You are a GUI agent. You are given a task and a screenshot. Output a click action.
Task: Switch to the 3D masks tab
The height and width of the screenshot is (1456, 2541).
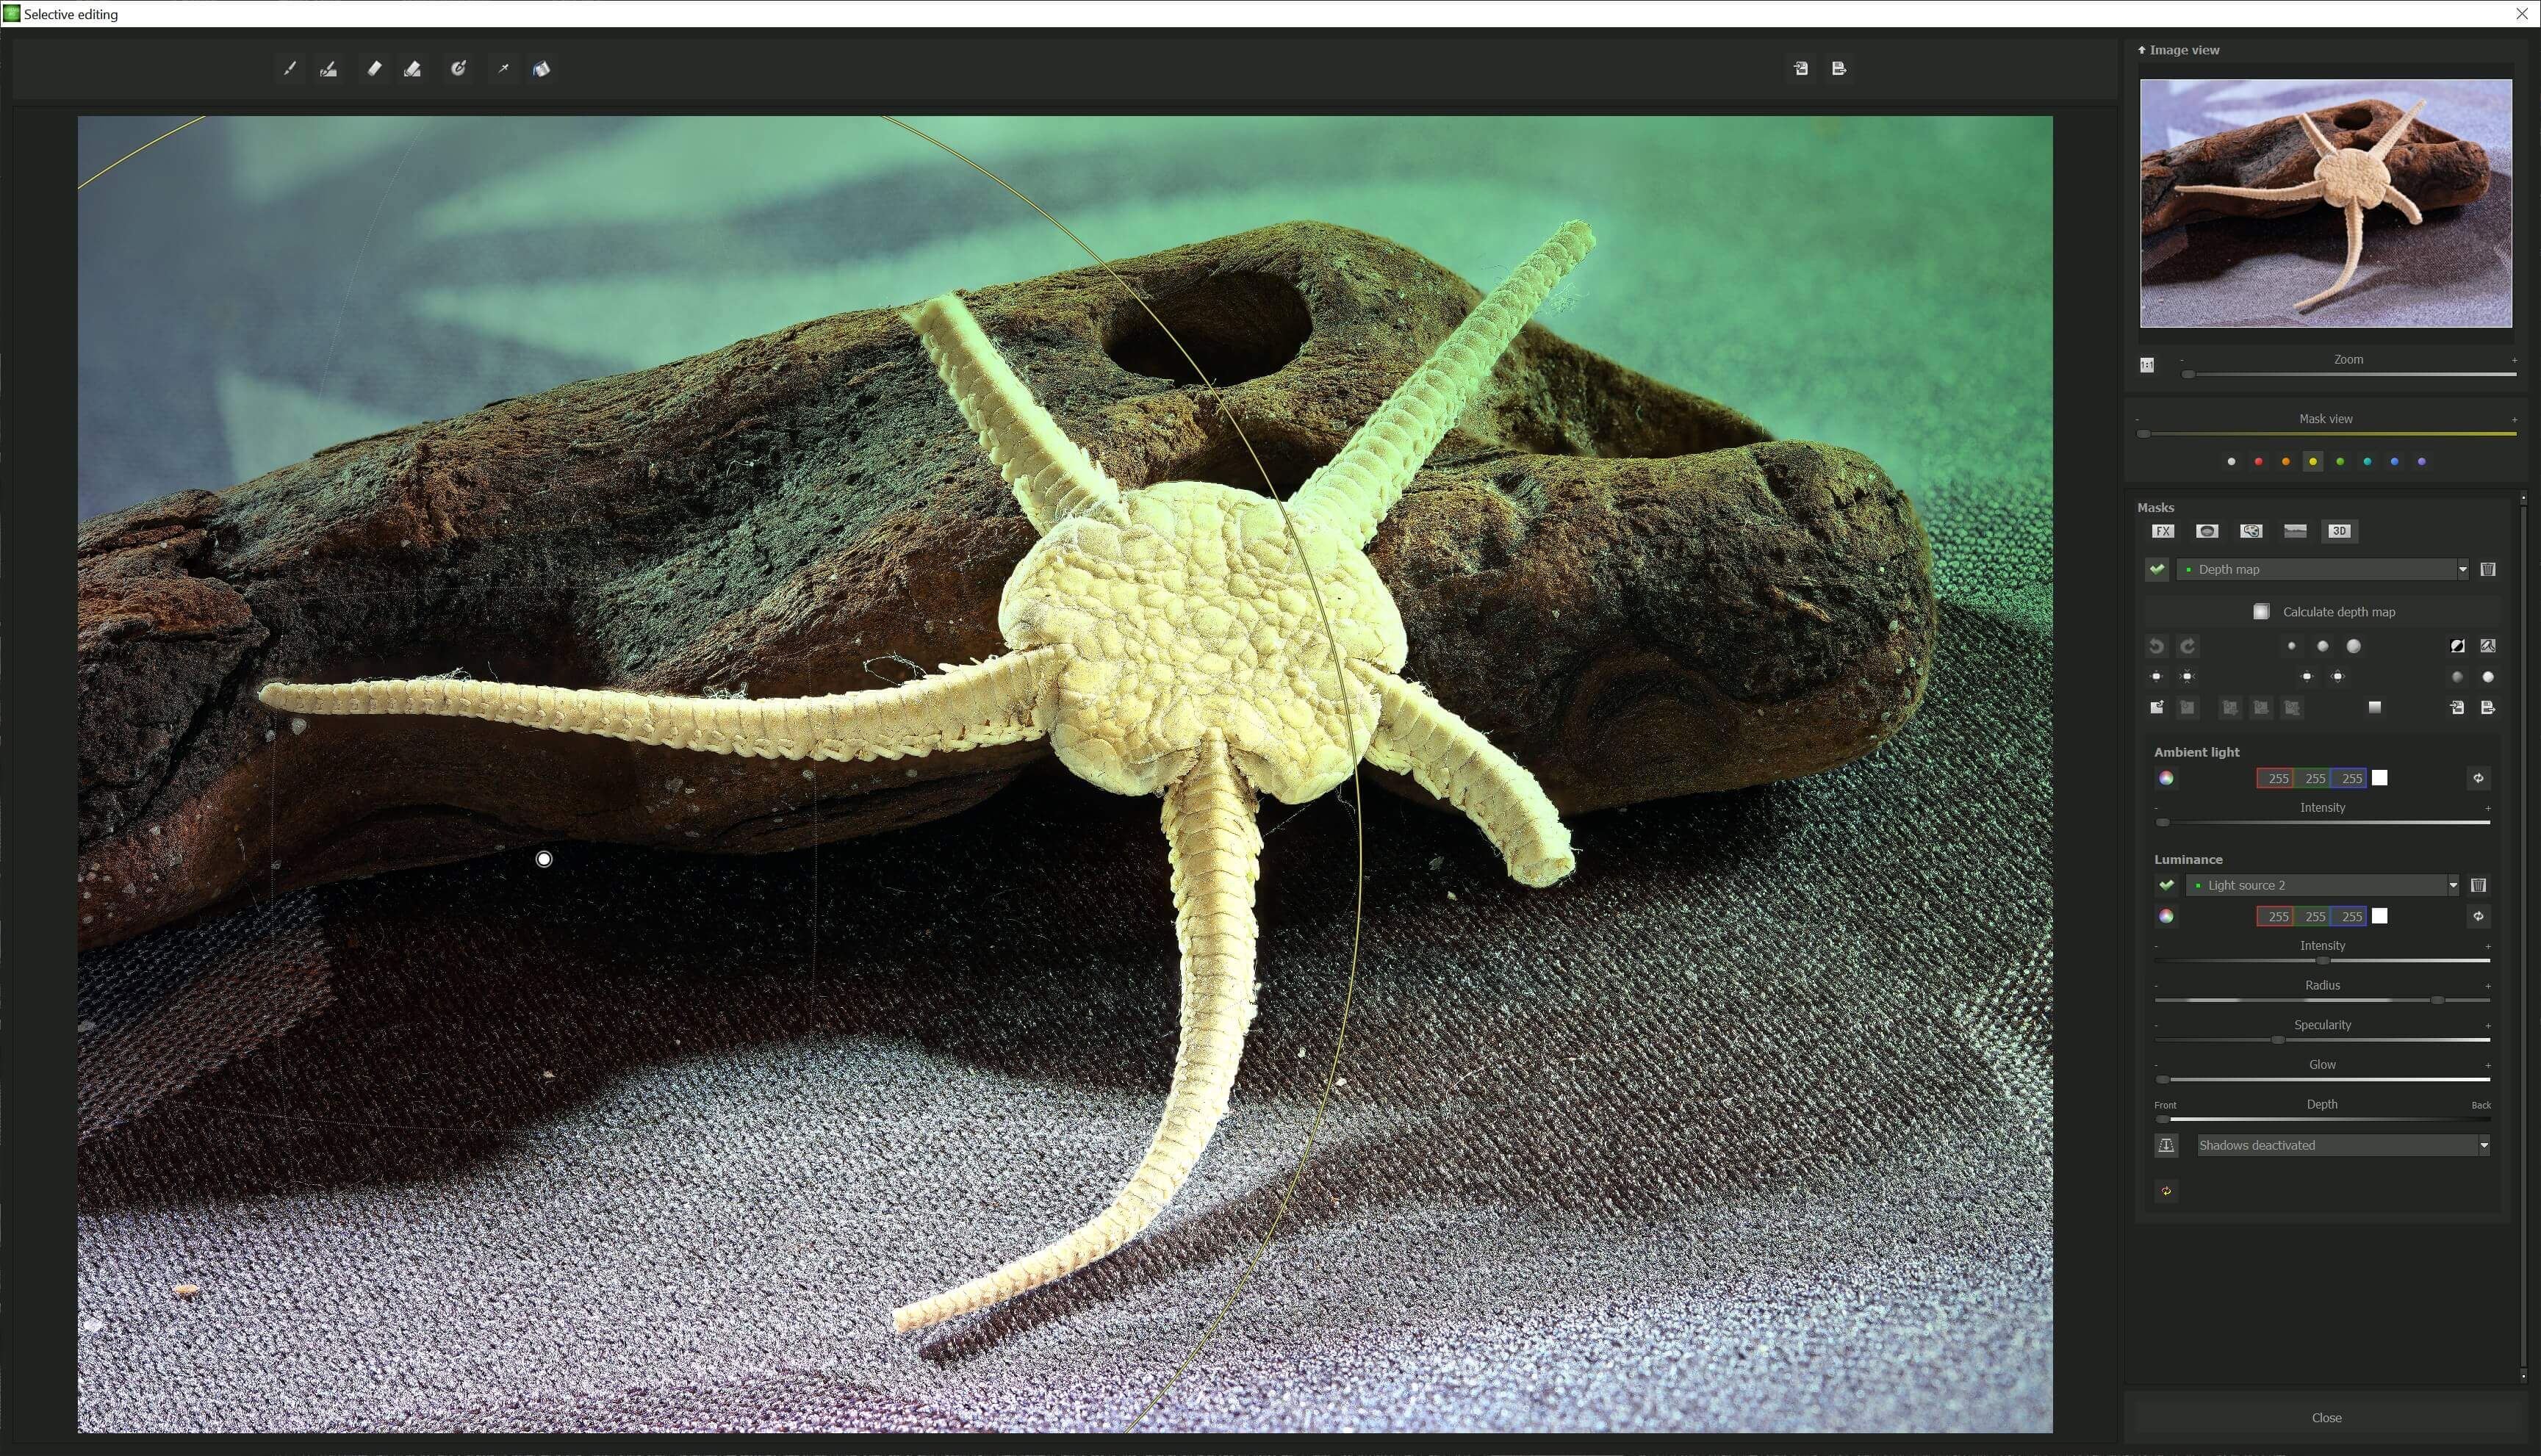[2339, 531]
